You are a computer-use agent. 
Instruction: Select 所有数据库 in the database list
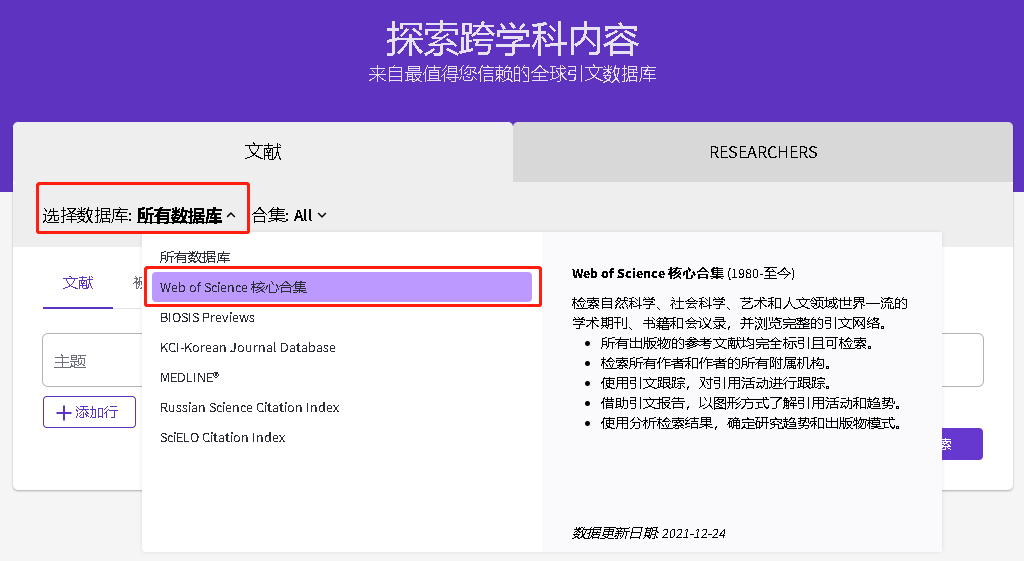(x=195, y=257)
